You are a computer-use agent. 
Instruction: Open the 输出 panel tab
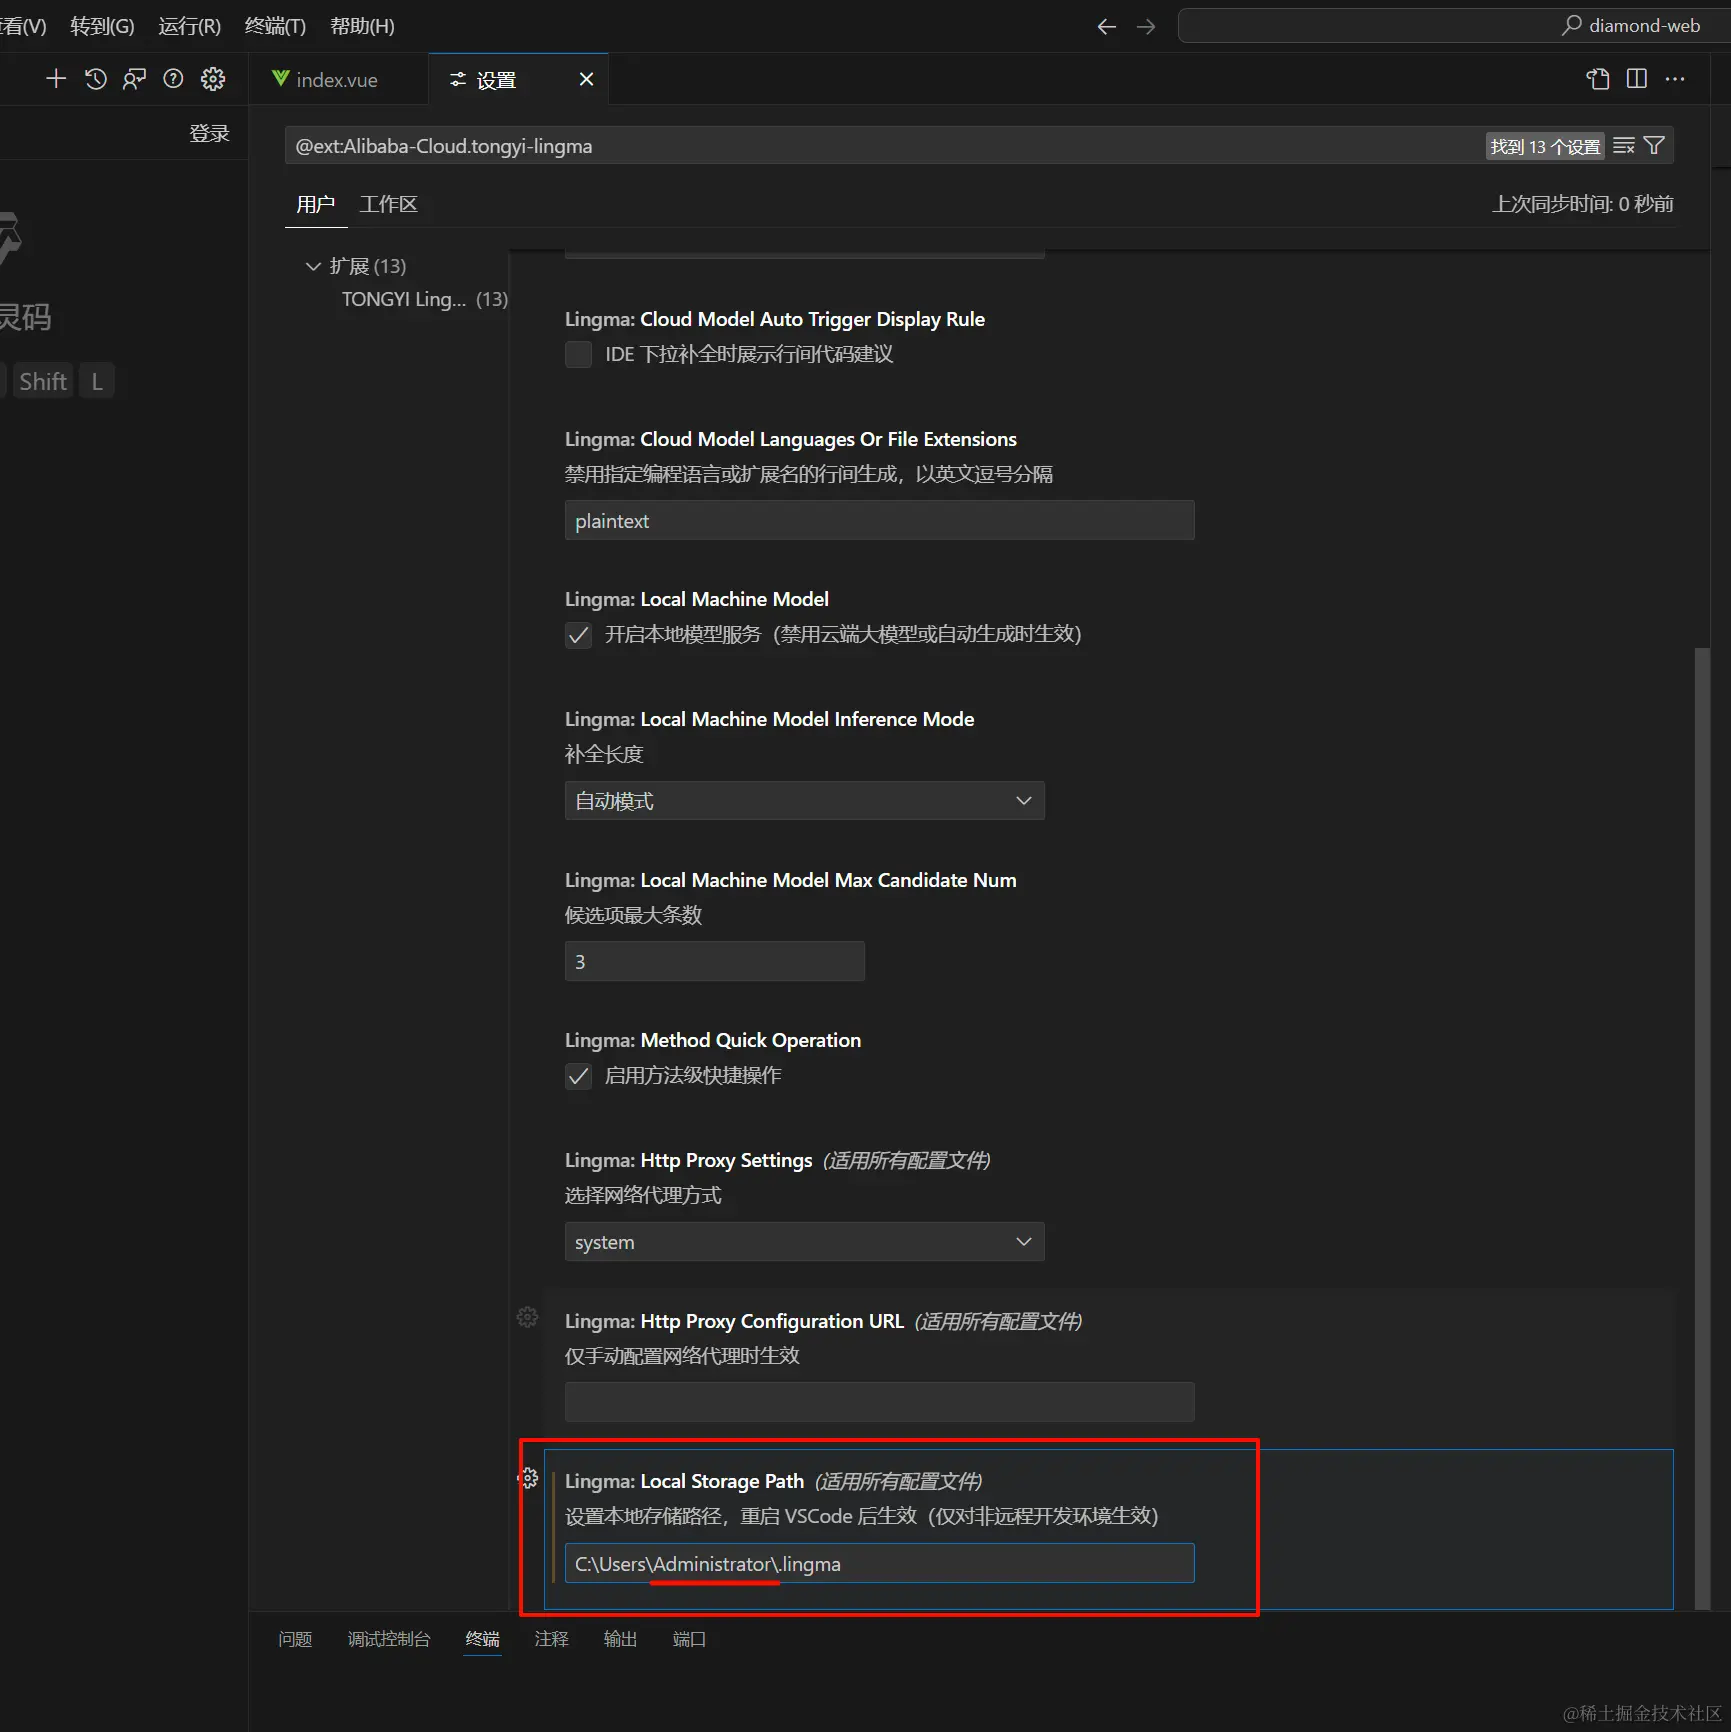coord(620,1639)
